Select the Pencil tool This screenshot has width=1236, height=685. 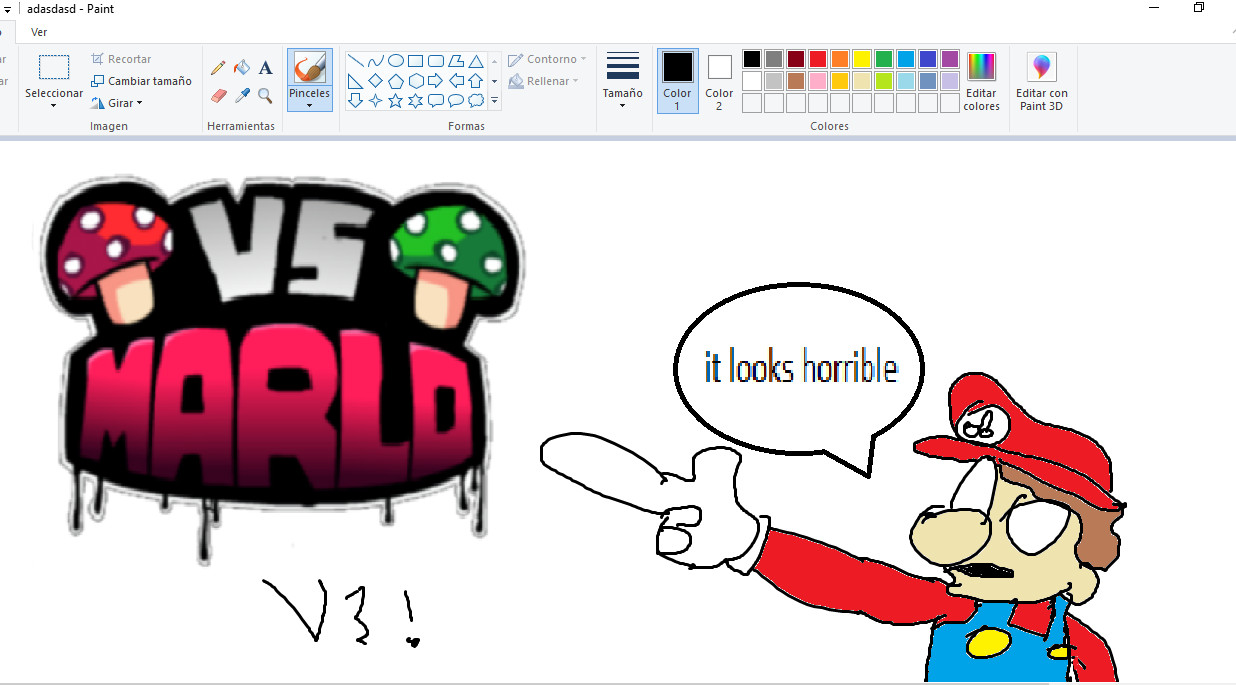pos(218,68)
